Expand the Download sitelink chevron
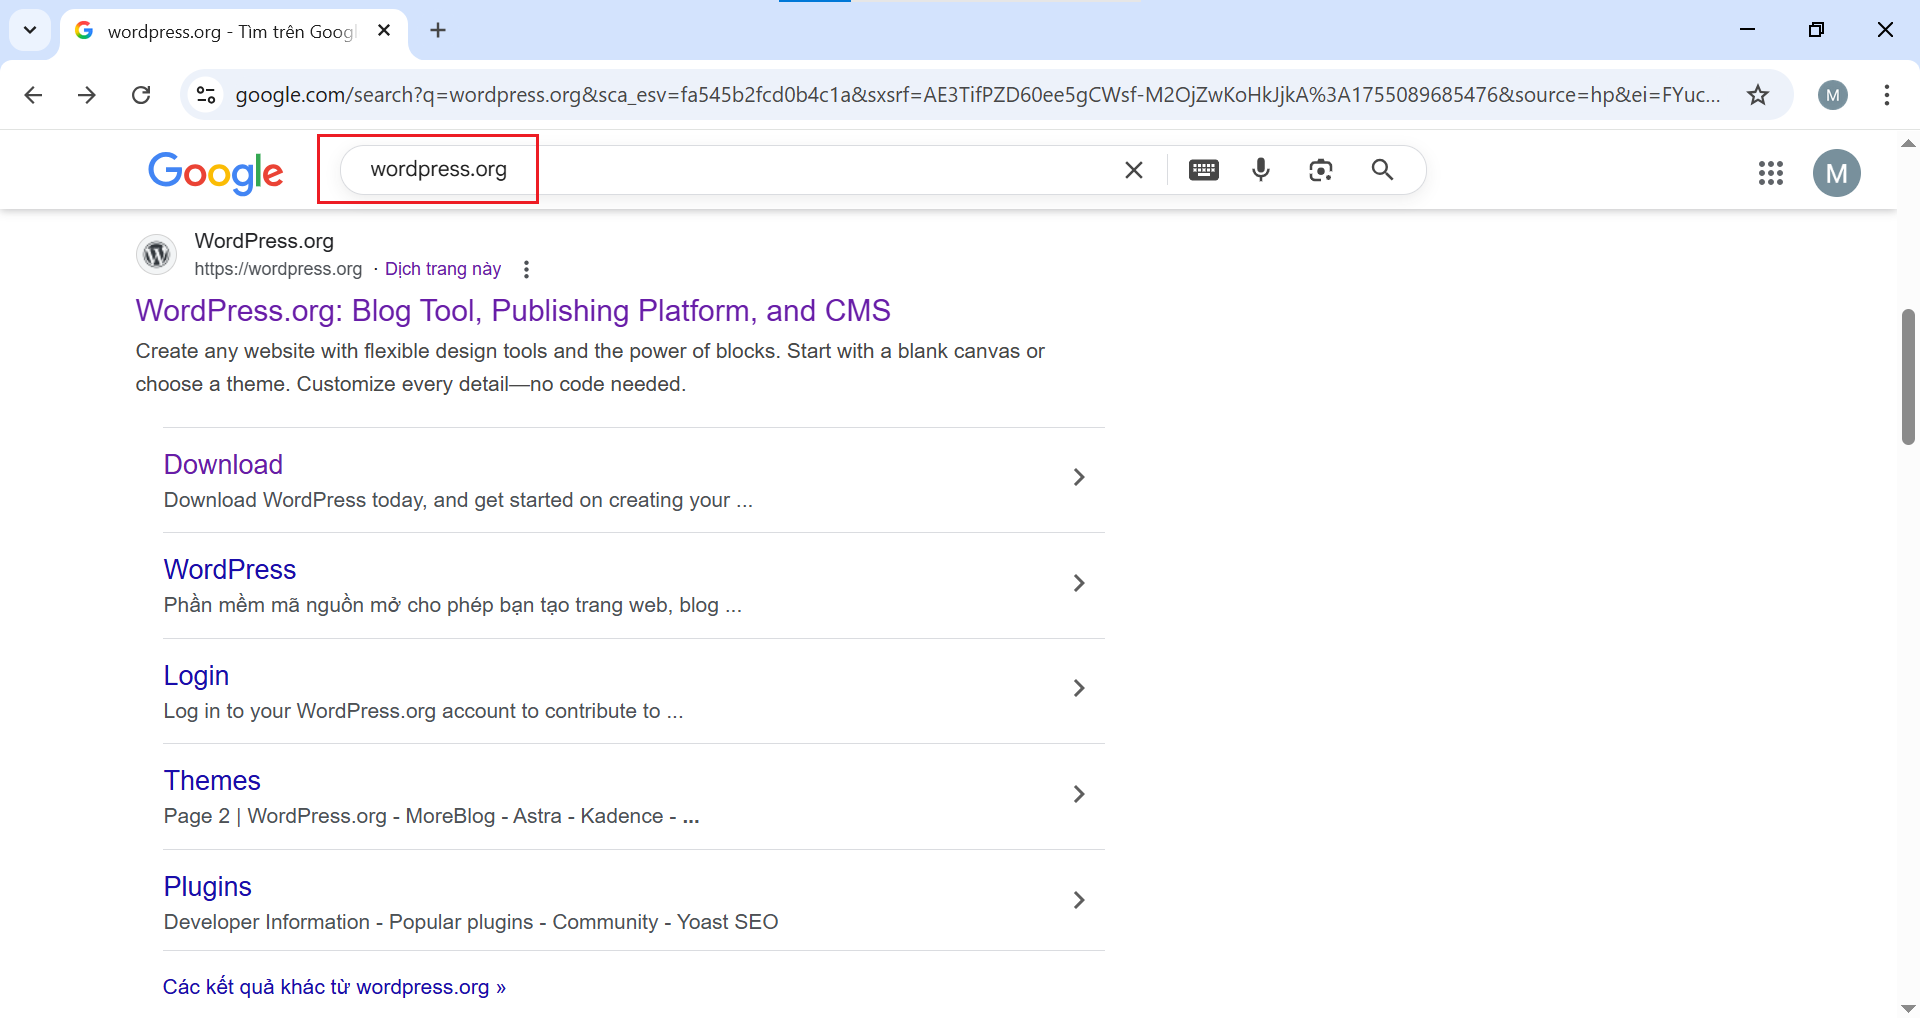The width and height of the screenshot is (1920, 1018). click(1078, 478)
